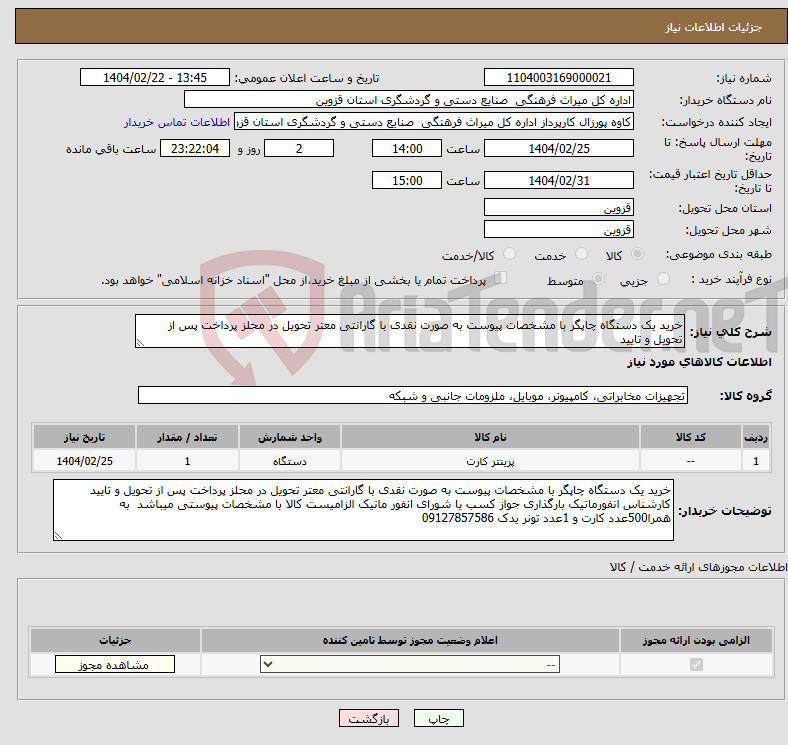788x745 pixels.
Task: Click the شماره نیاز field 1104003169000021
Action: point(558,77)
